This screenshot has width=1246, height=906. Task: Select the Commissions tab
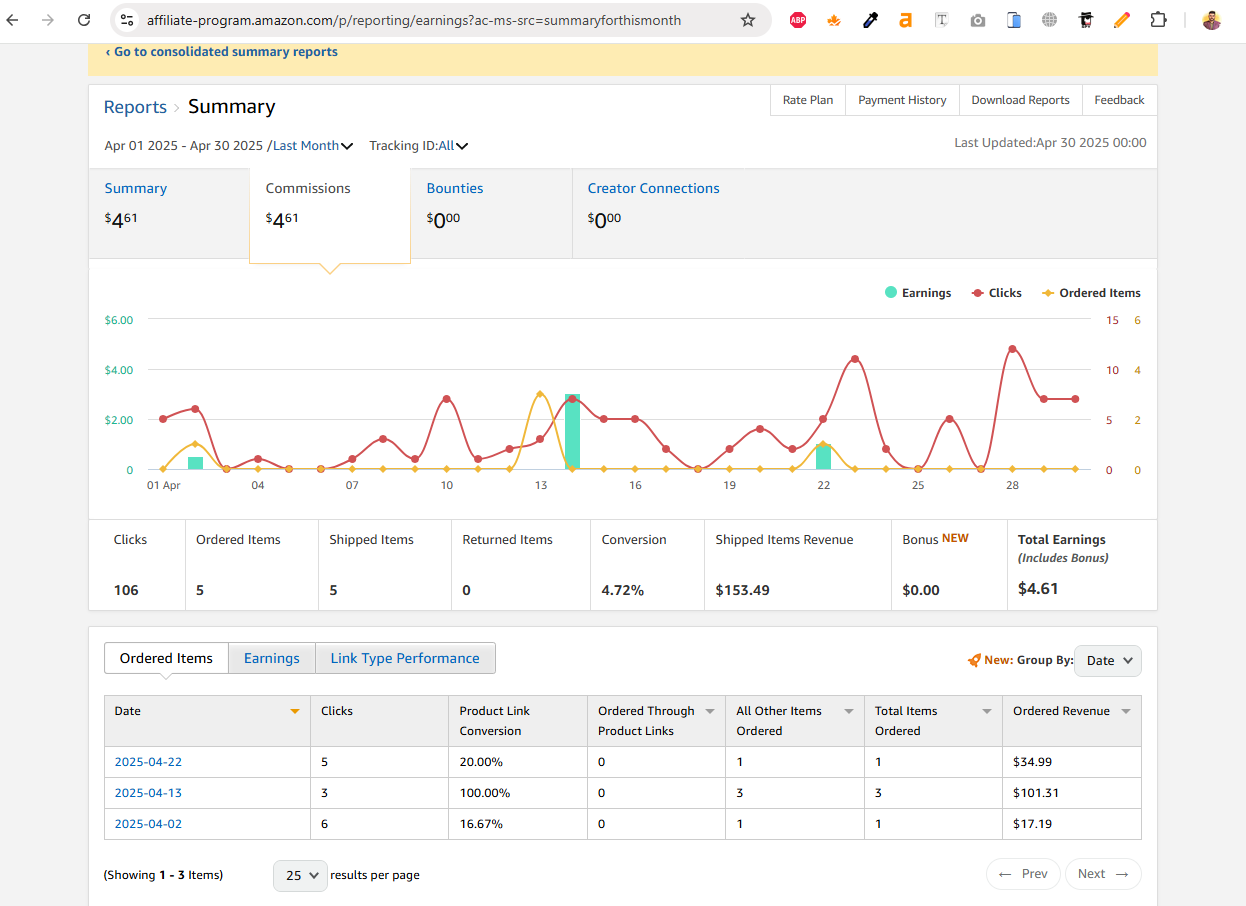pos(330,215)
